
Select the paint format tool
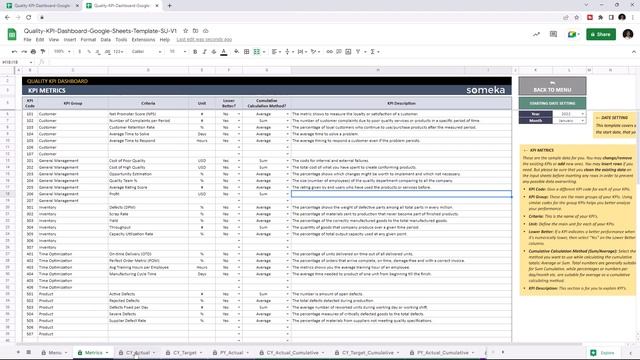[x=43, y=52]
